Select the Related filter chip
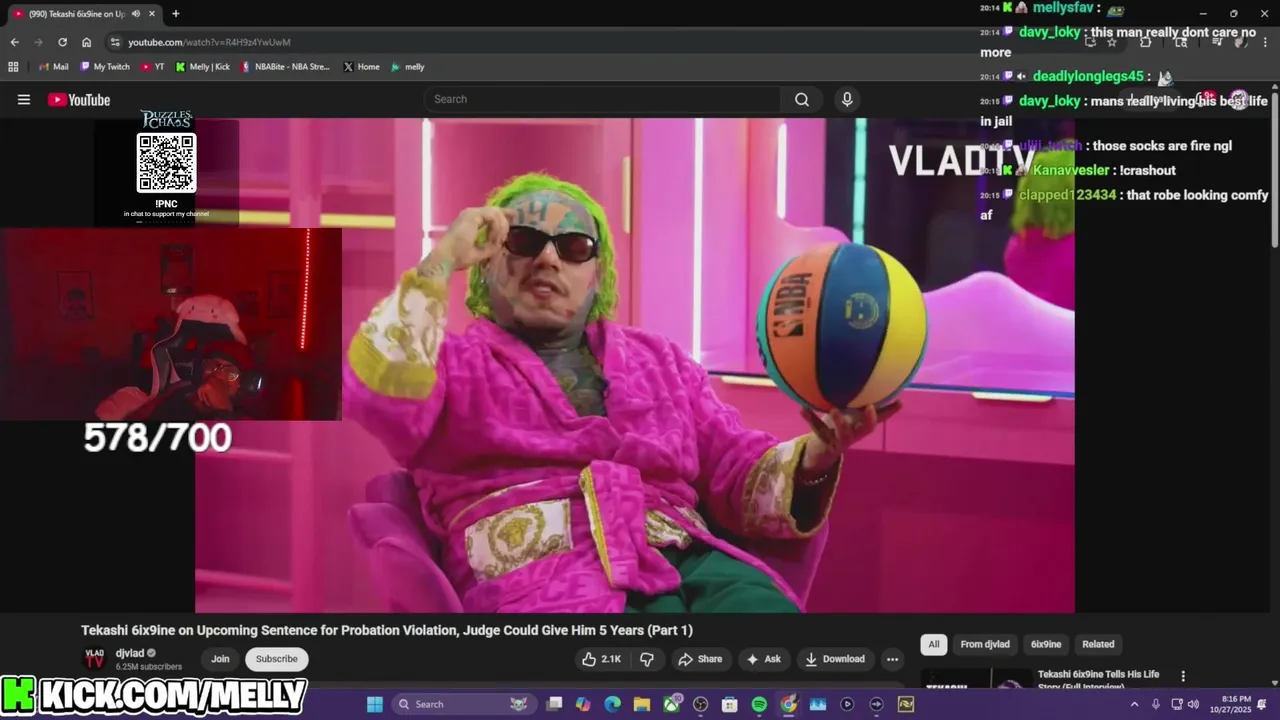The width and height of the screenshot is (1280, 720). pyautogui.click(x=1098, y=644)
